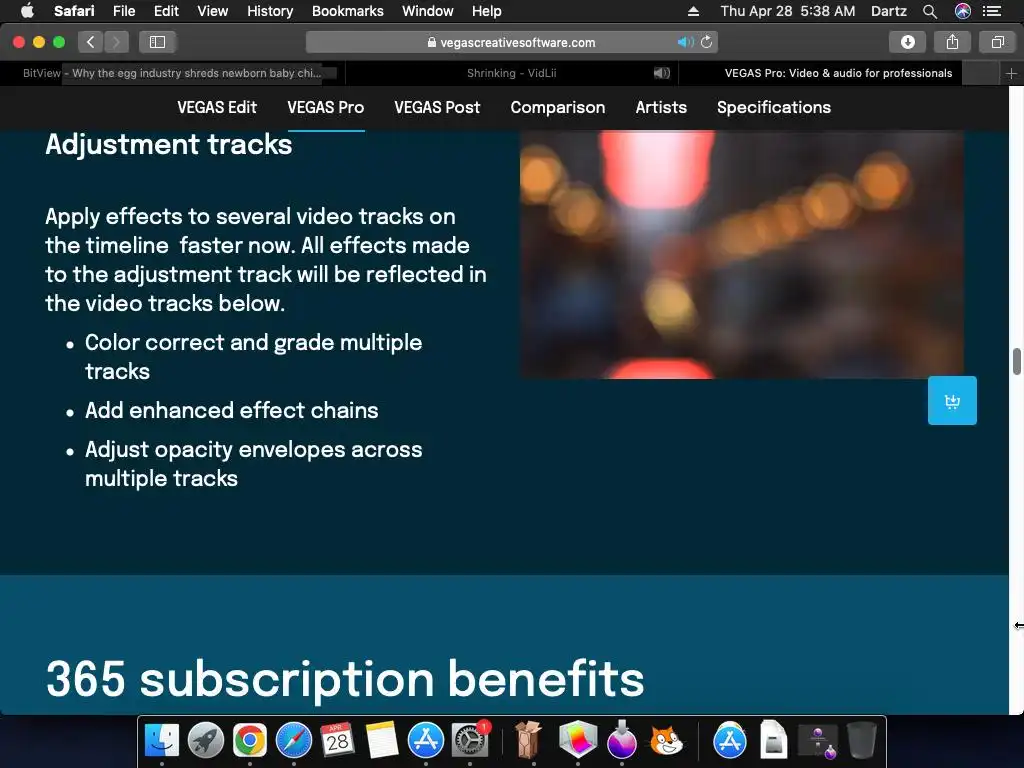Click the blue shopping cart button

(952, 400)
